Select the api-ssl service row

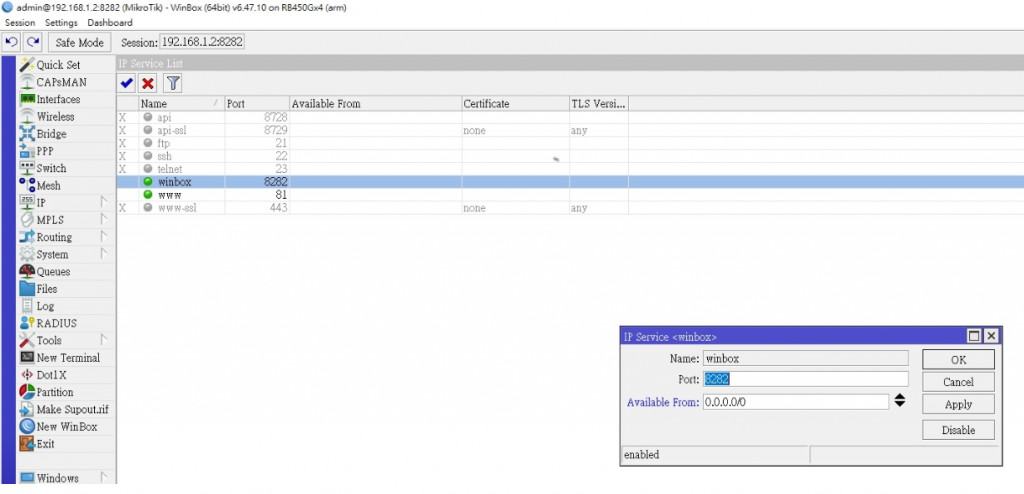[x=569, y=131]
